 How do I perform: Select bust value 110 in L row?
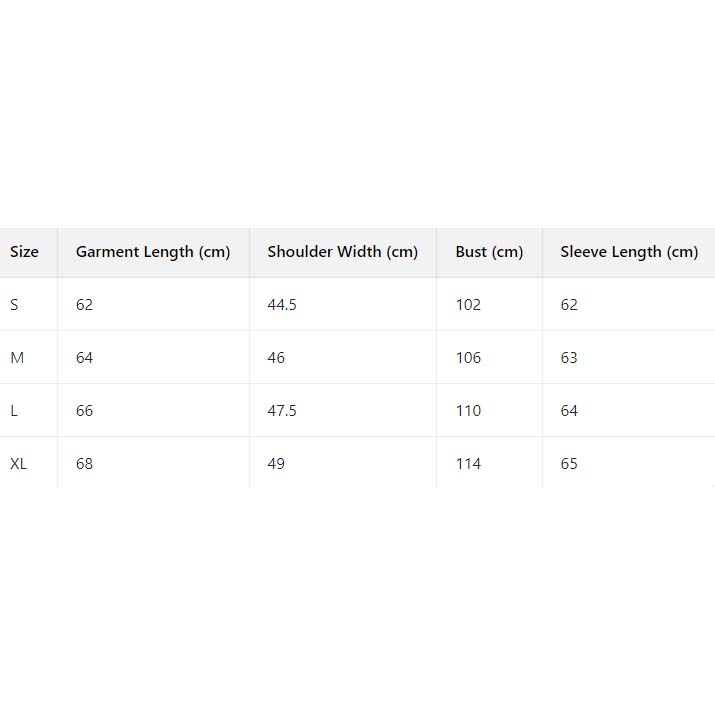468,411
